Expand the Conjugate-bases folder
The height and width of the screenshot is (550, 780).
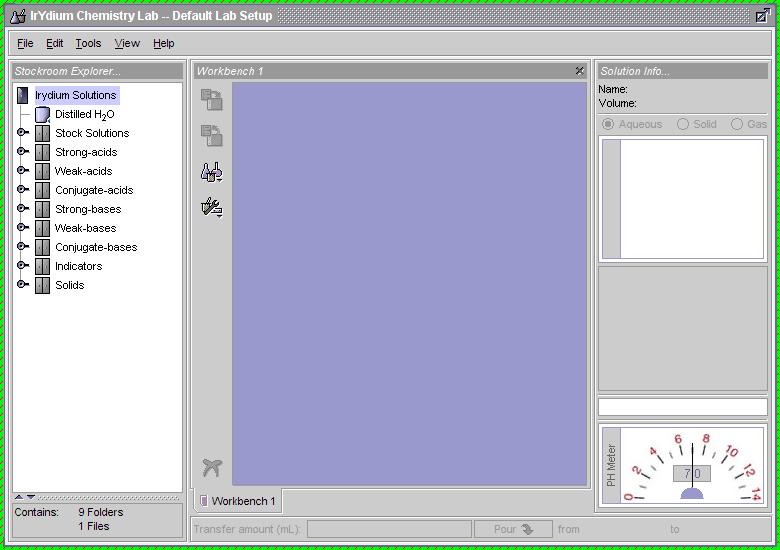[22, 246]
